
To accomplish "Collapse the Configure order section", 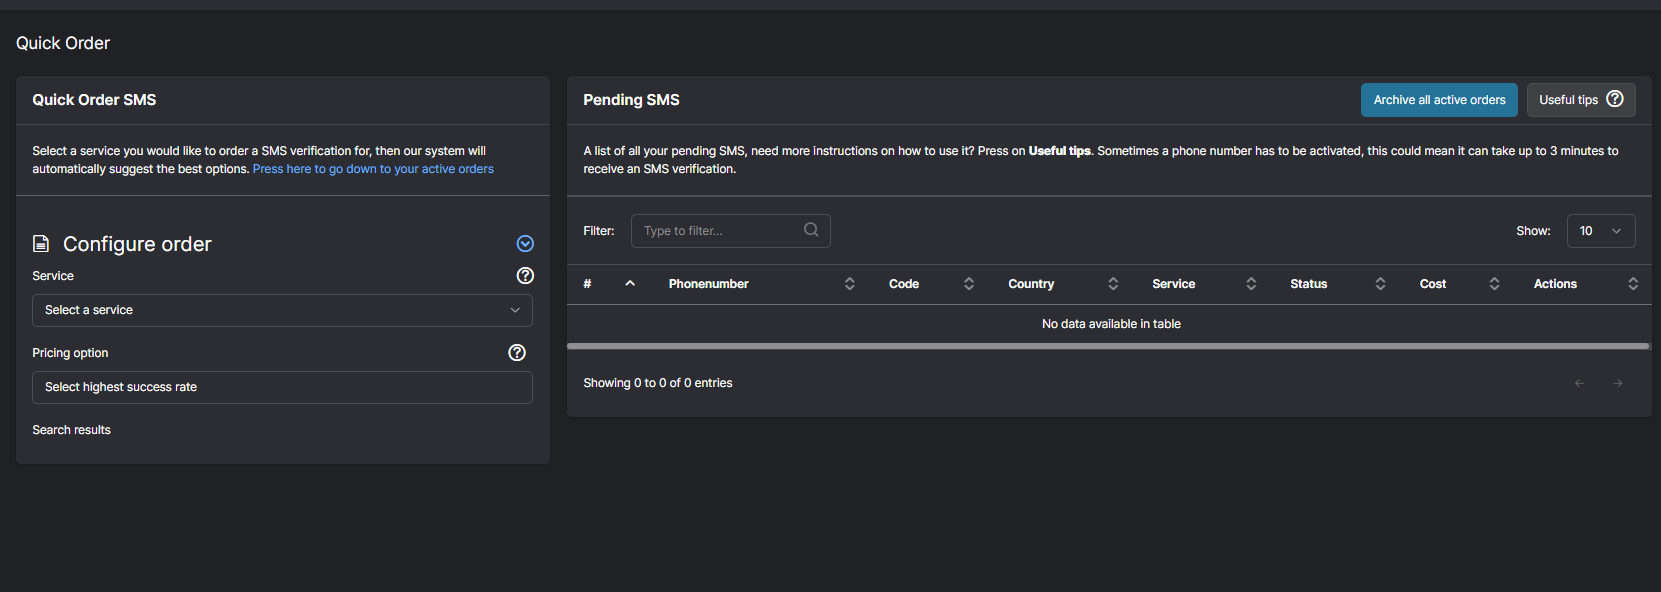I will point(525,244).
